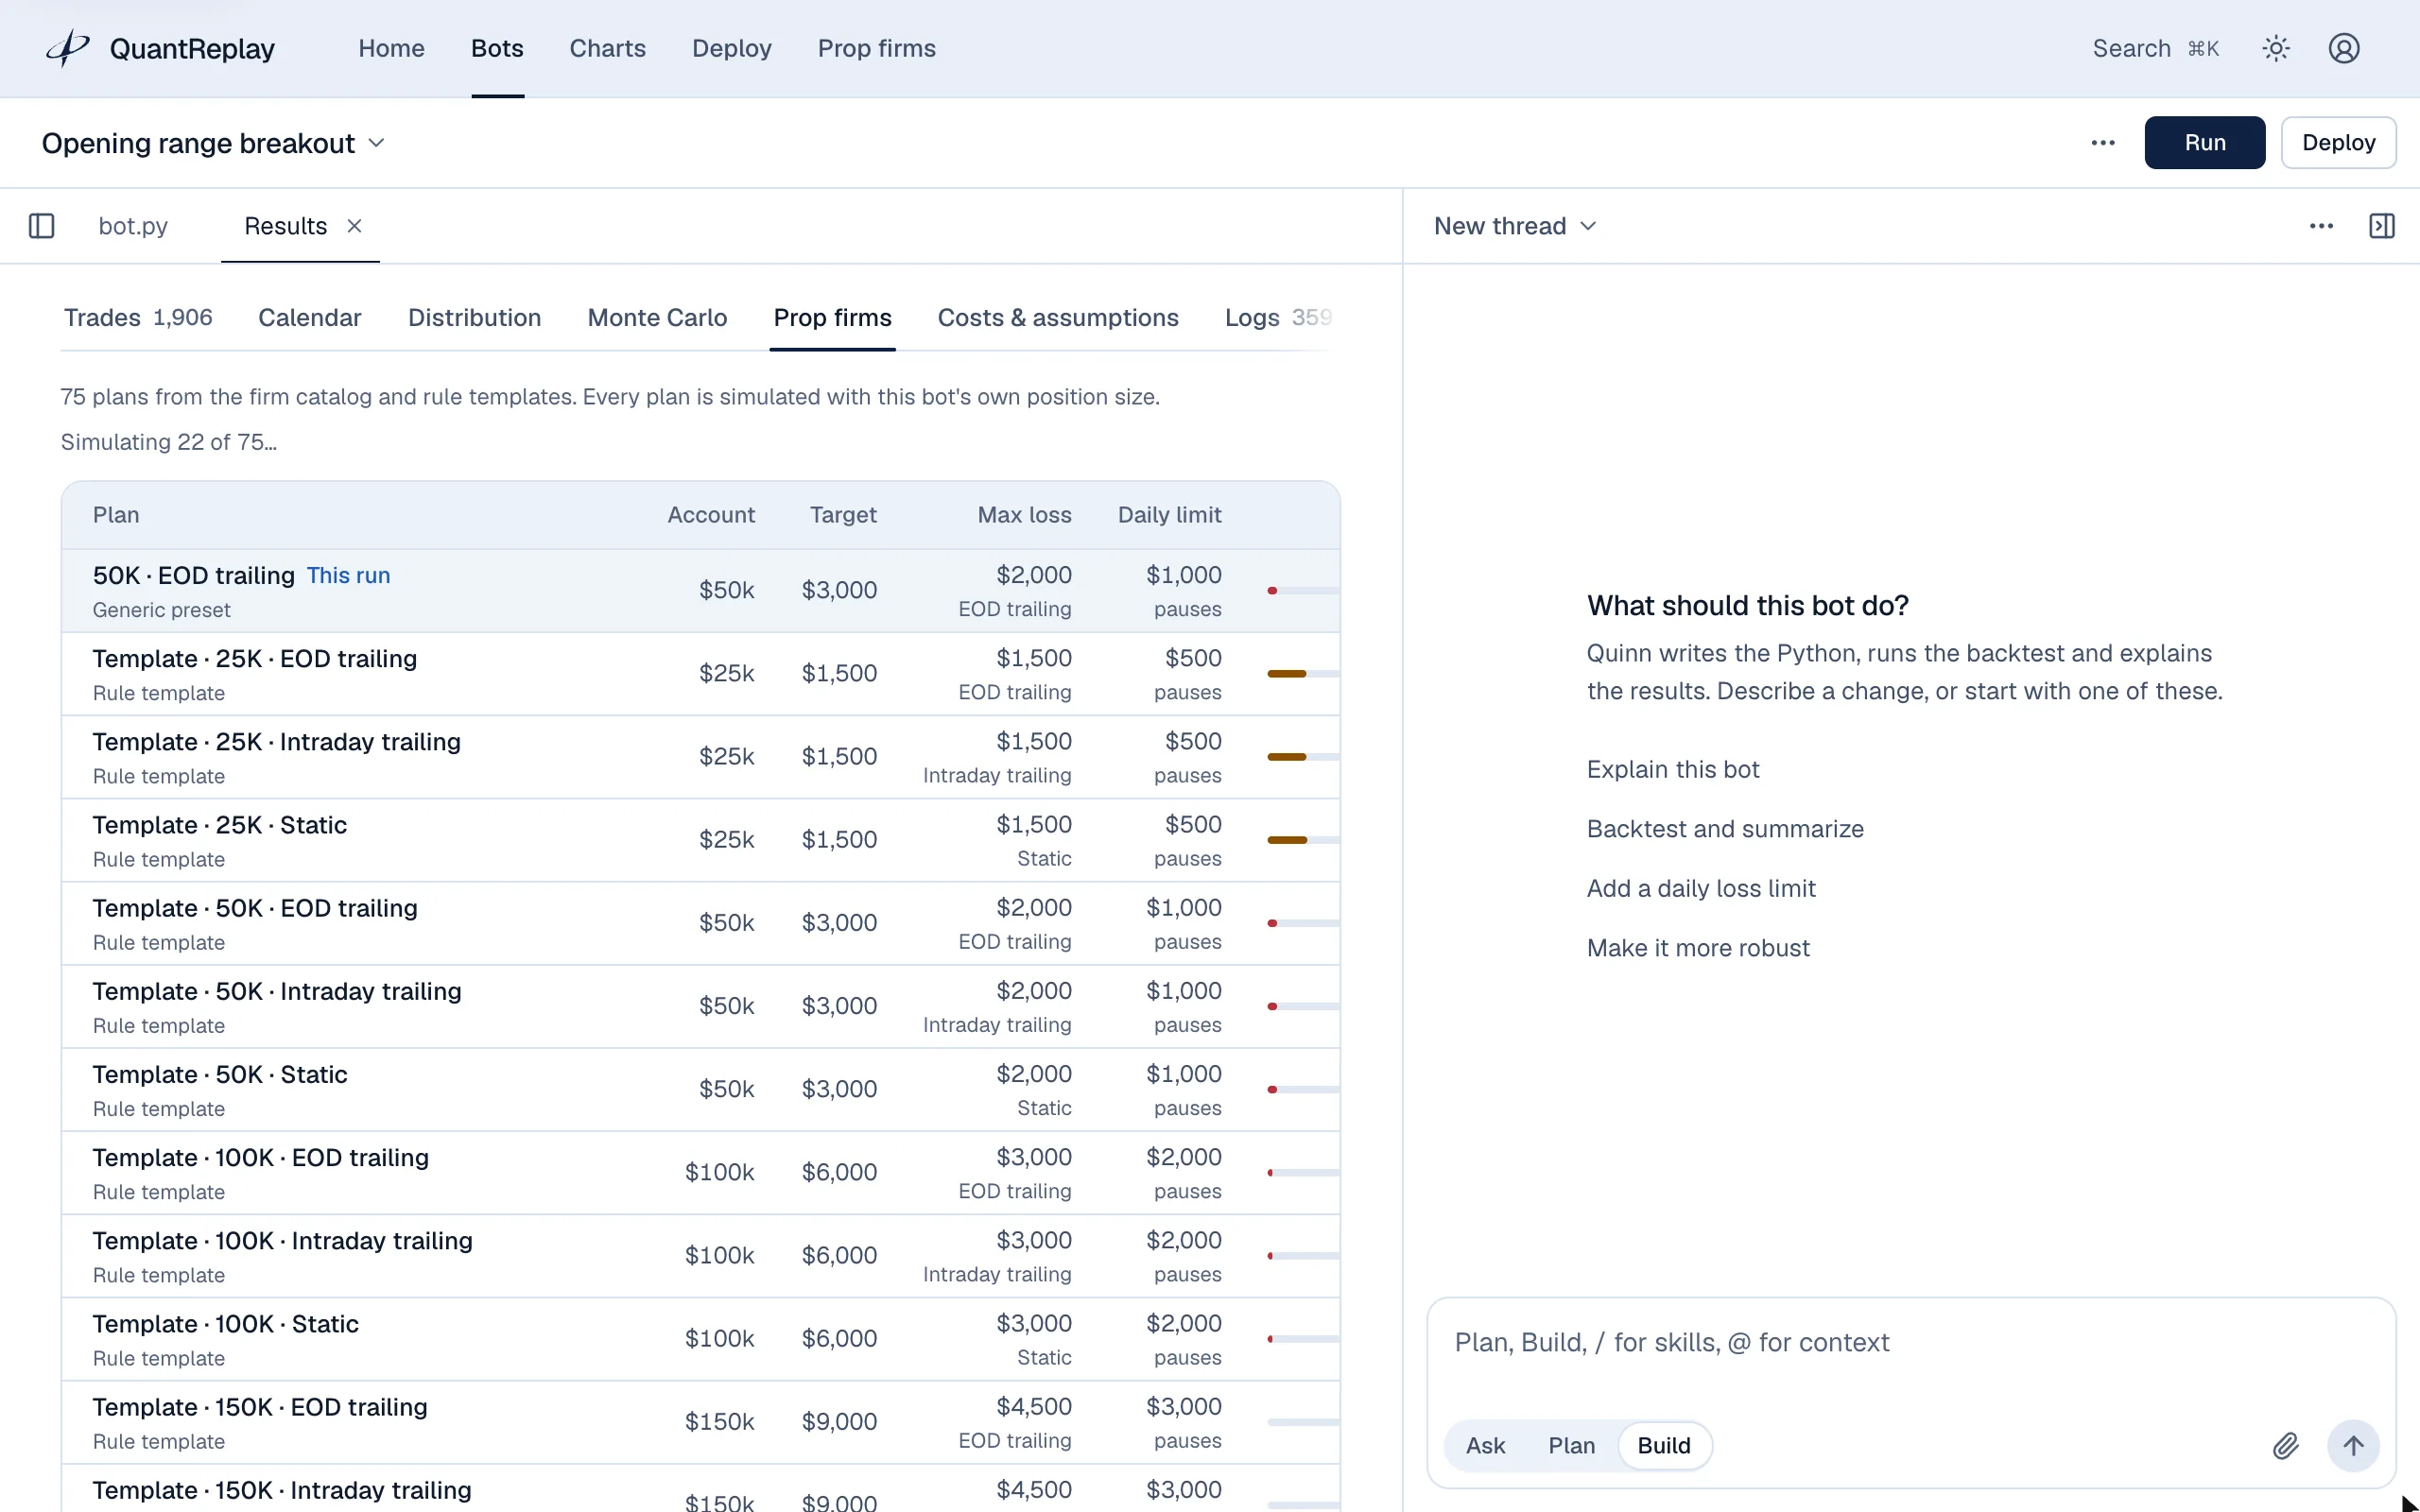2420x1512 pixels.
Task: Click the progress bar in Template 25K Static row
Action: click(x=1302, y=840)
